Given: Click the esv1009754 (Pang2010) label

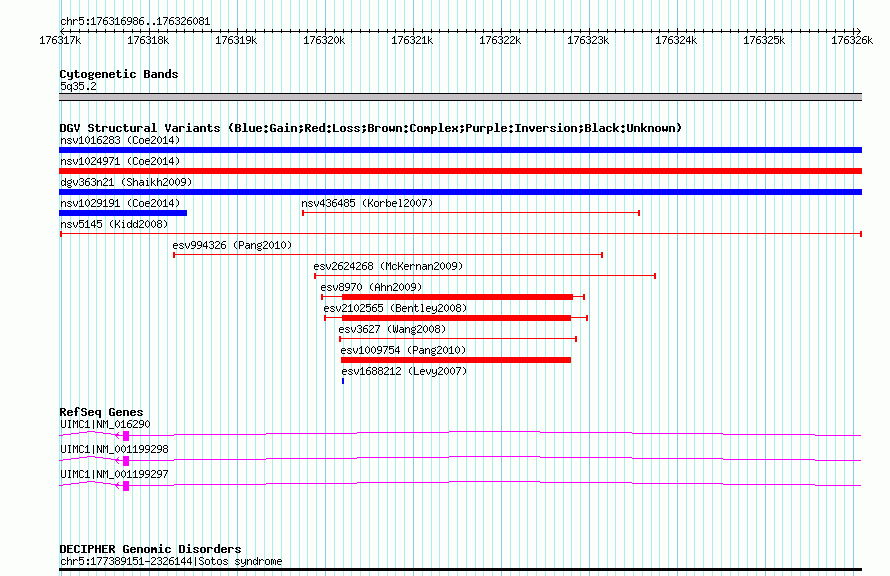Looking at the screenshot, I should [403, 350].
